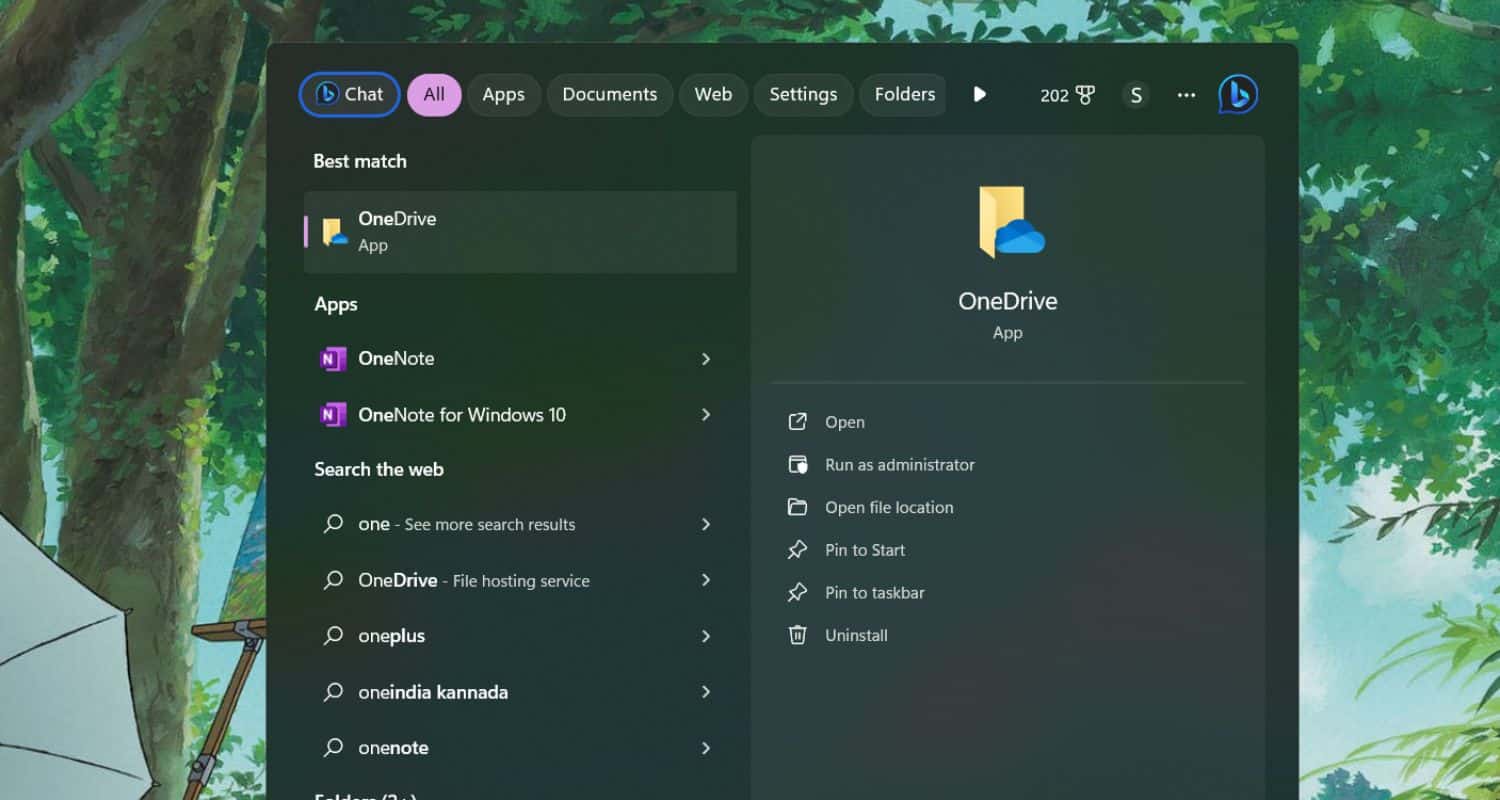The width and height of the screenshot is (1500, 800).
Task: Click the Bing icon at top right
Action: [1238, 95]
